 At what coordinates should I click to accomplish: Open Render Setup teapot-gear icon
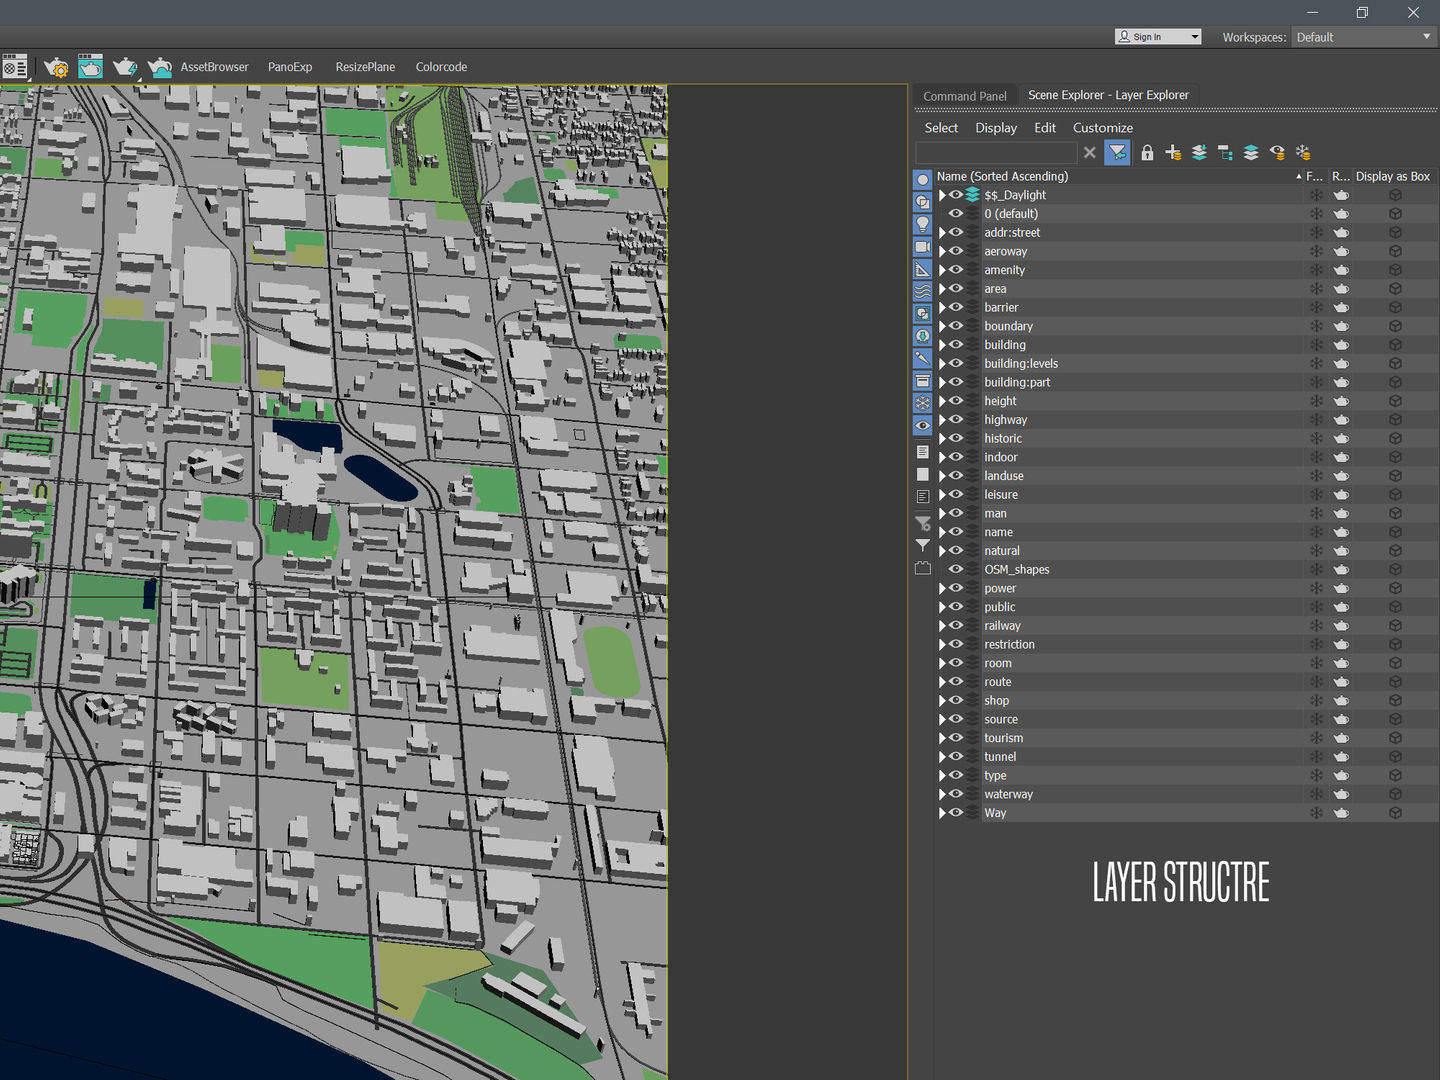[56, 67]
